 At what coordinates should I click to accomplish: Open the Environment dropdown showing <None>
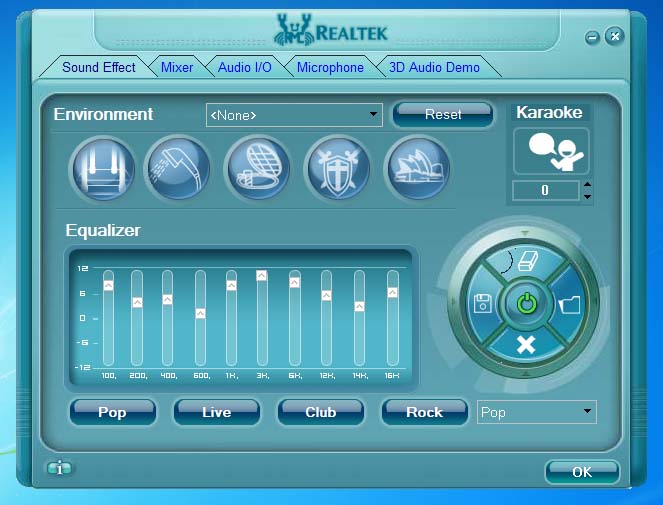point(294,115)
